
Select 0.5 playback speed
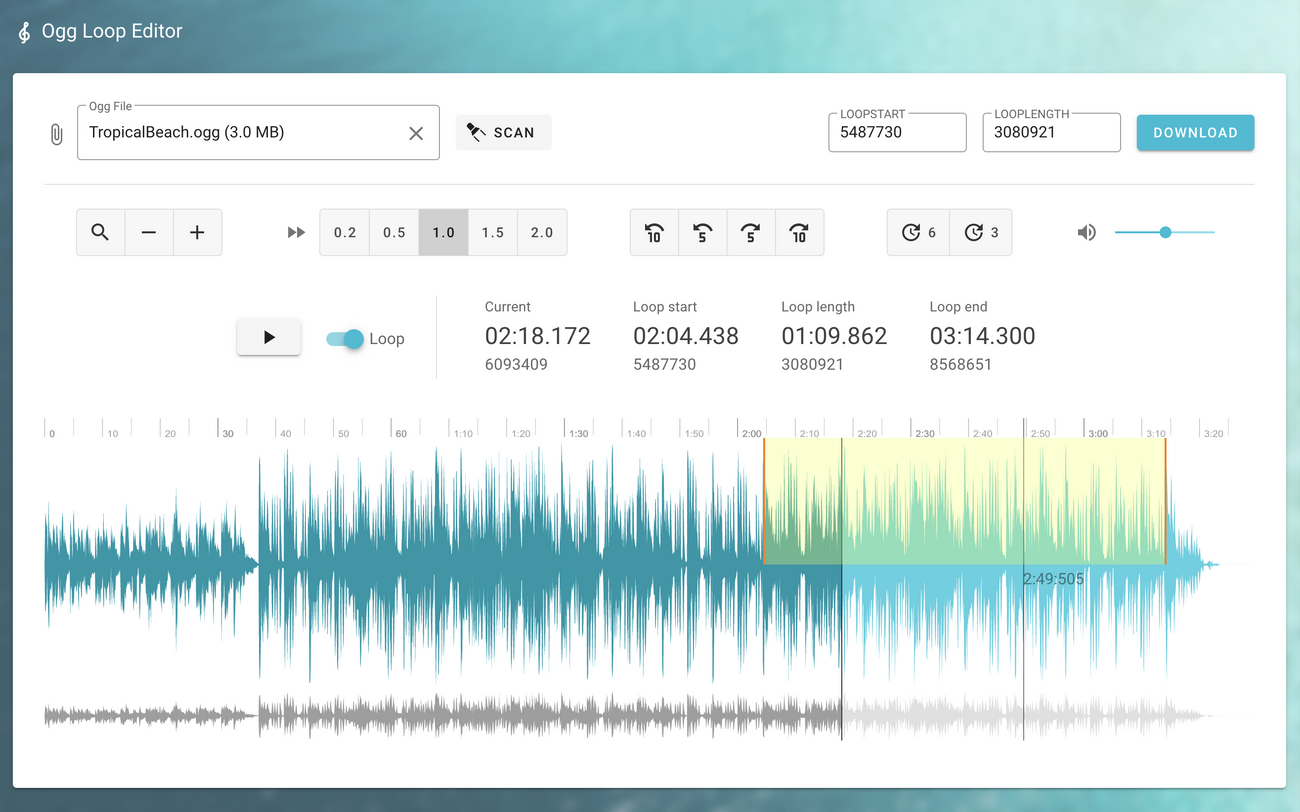pyautogui.click(x=393, y=232)
